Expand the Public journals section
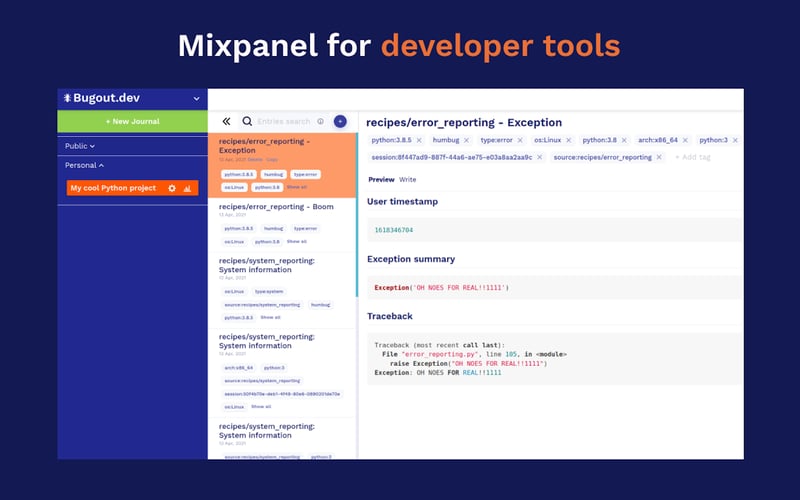The image size is (800, 500). 80,146
